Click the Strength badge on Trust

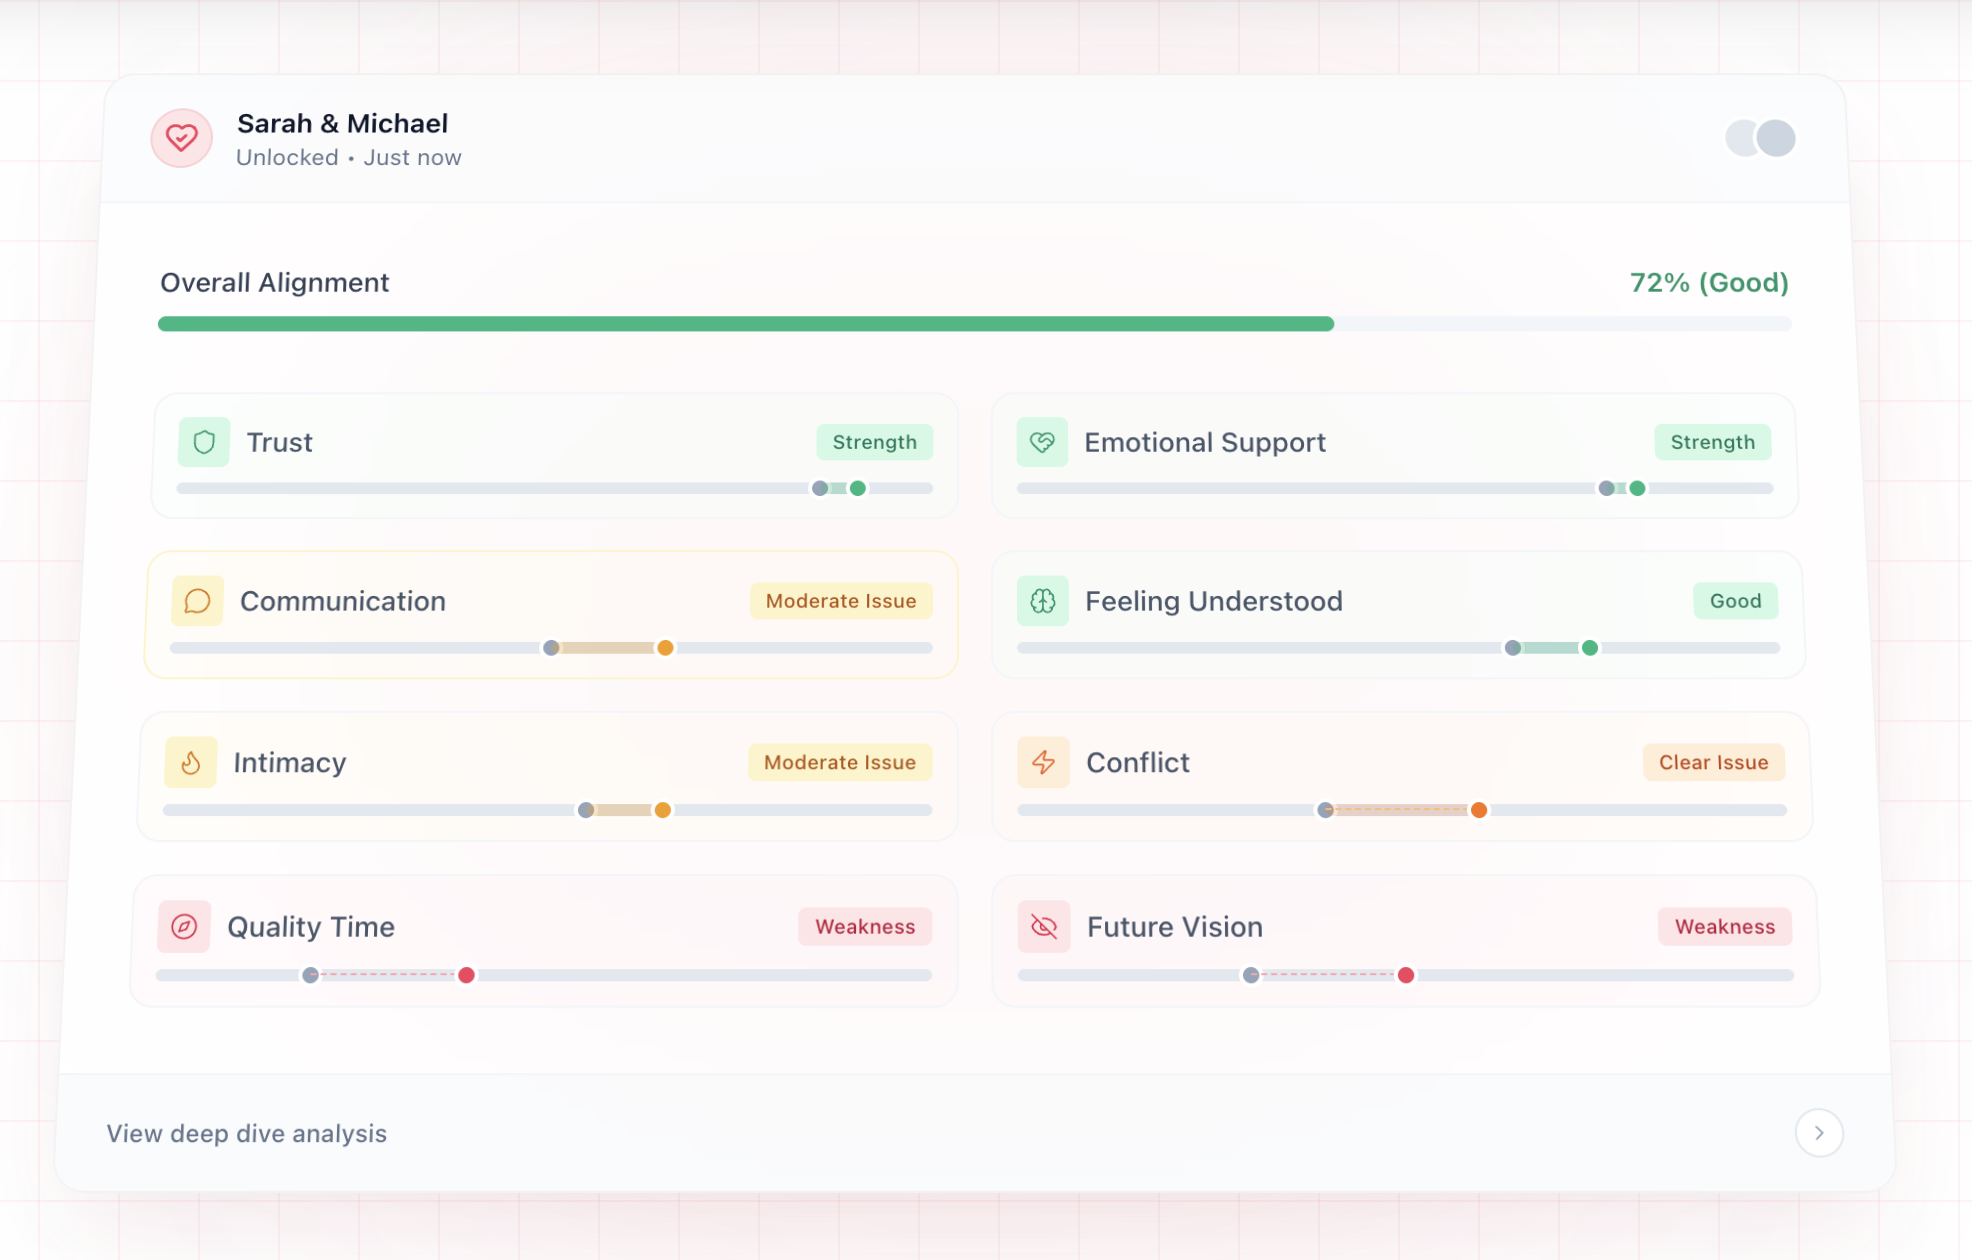tap(874, 441)
